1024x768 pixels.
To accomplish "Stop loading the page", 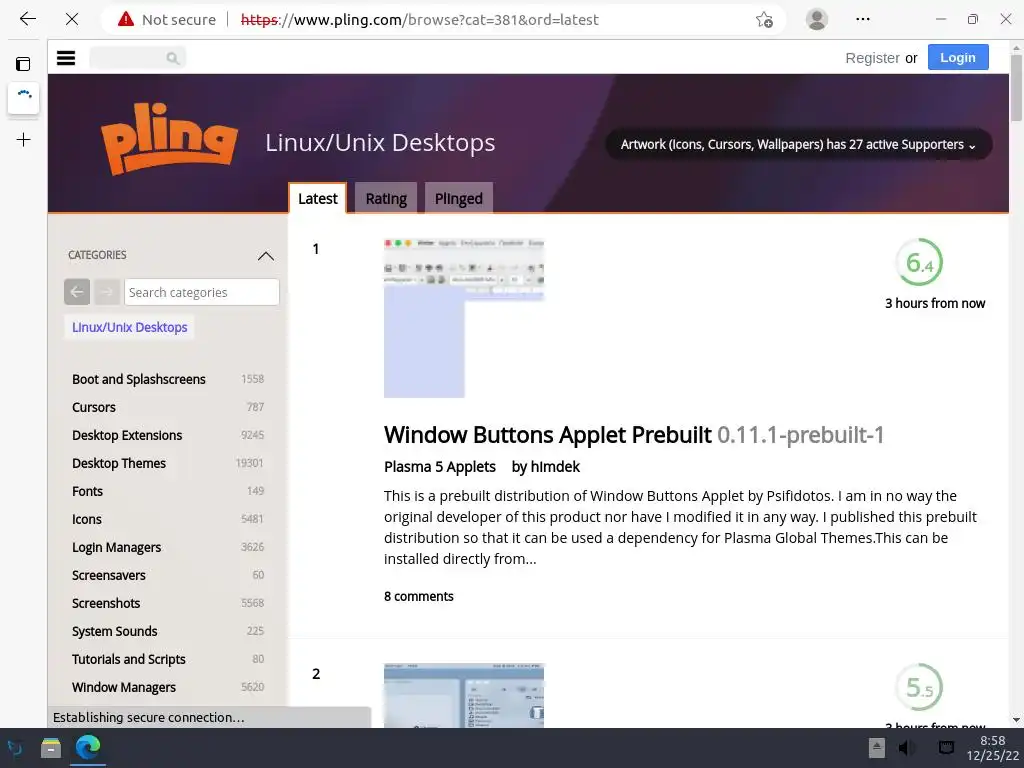I will point(72,19).
